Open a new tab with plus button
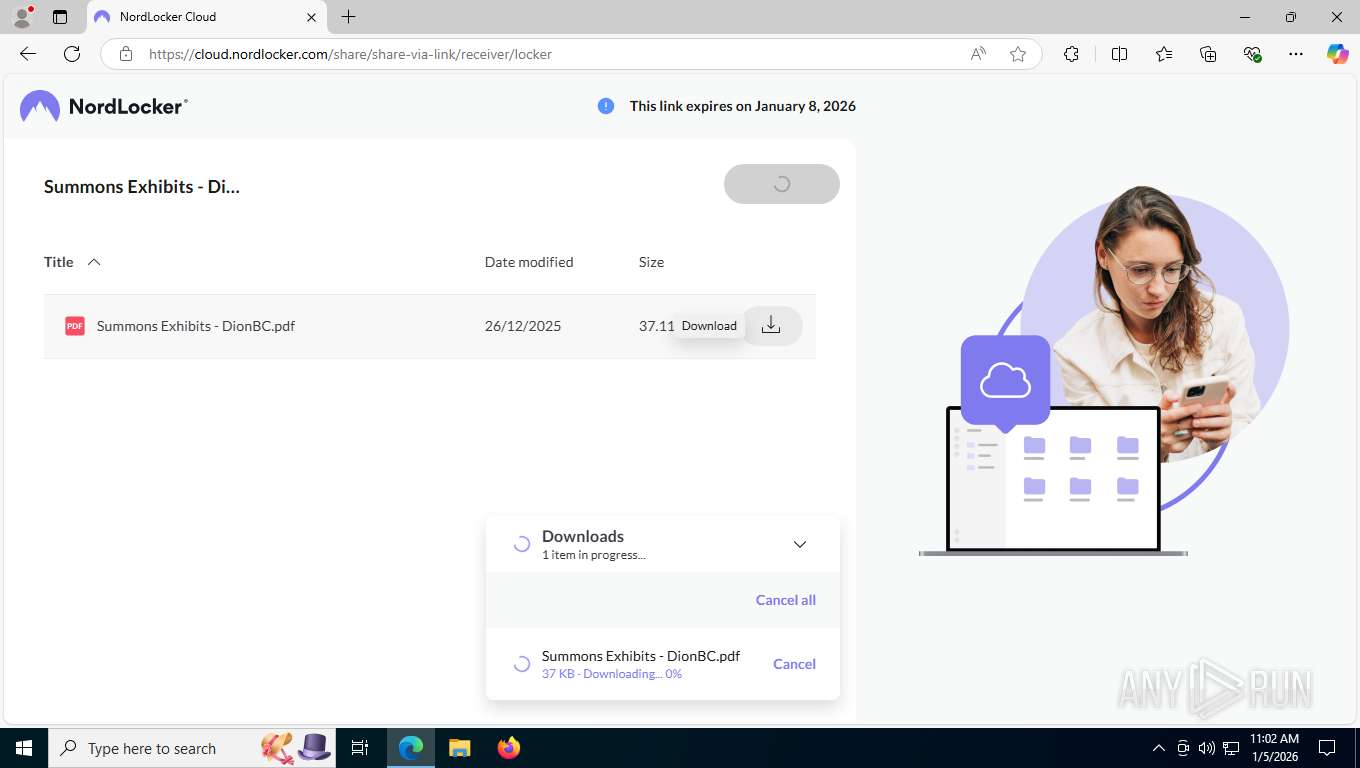 click(348, 17)
